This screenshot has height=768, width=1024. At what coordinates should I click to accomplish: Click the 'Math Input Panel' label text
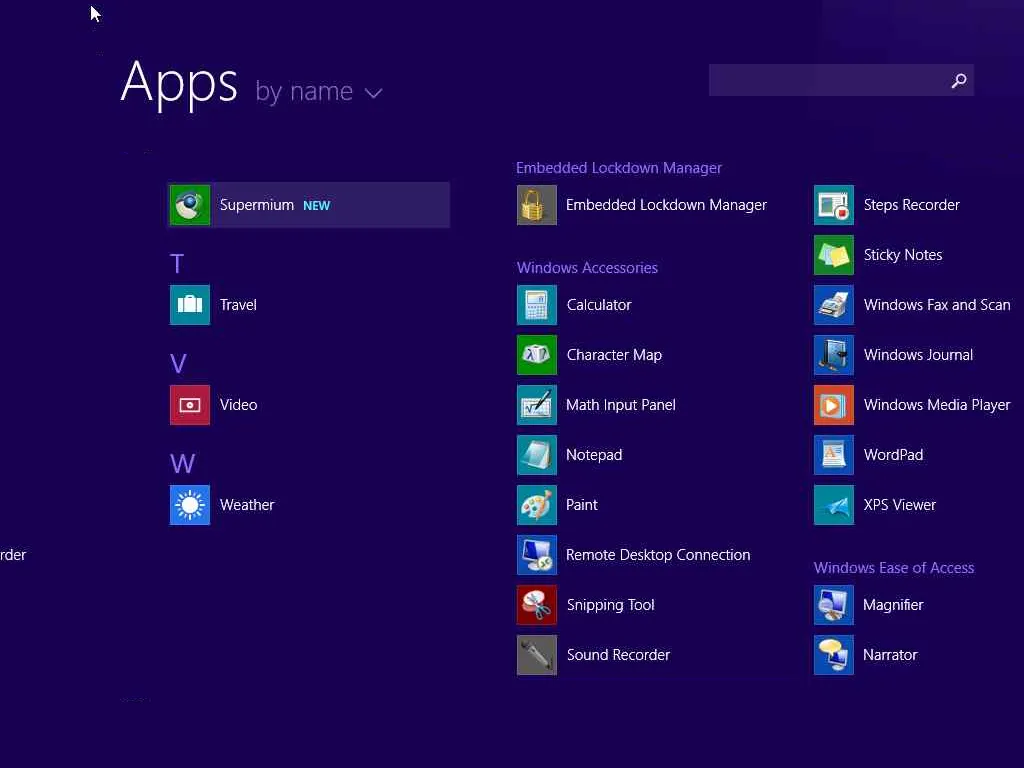[620, 405]
